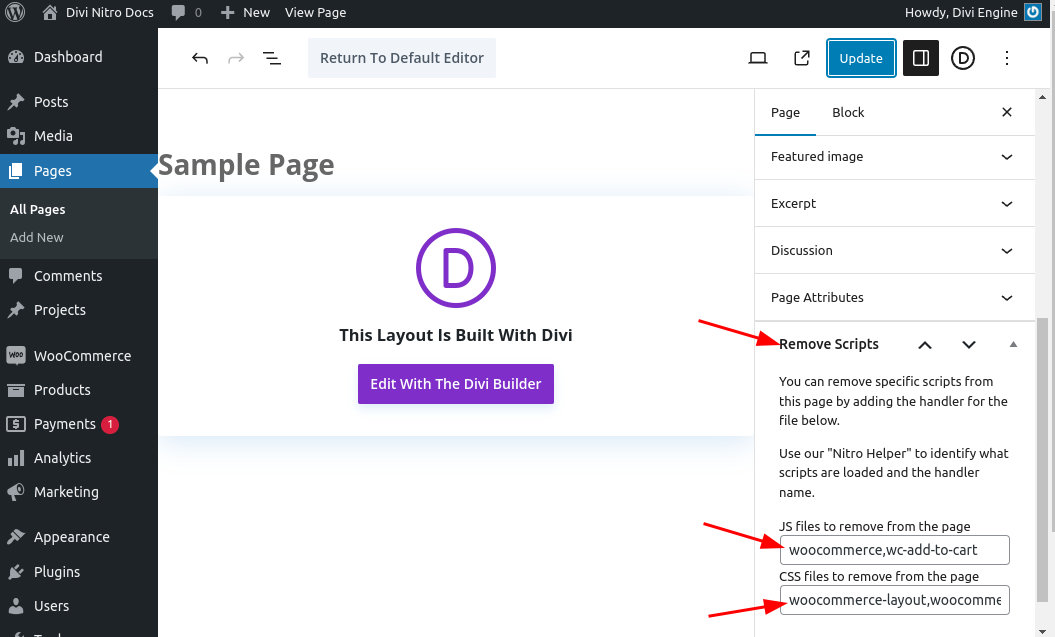Image resolution: width=1055 pixels, height=637 pixels.
Task: Click the JS files to remove field
Action: (894, 550)
